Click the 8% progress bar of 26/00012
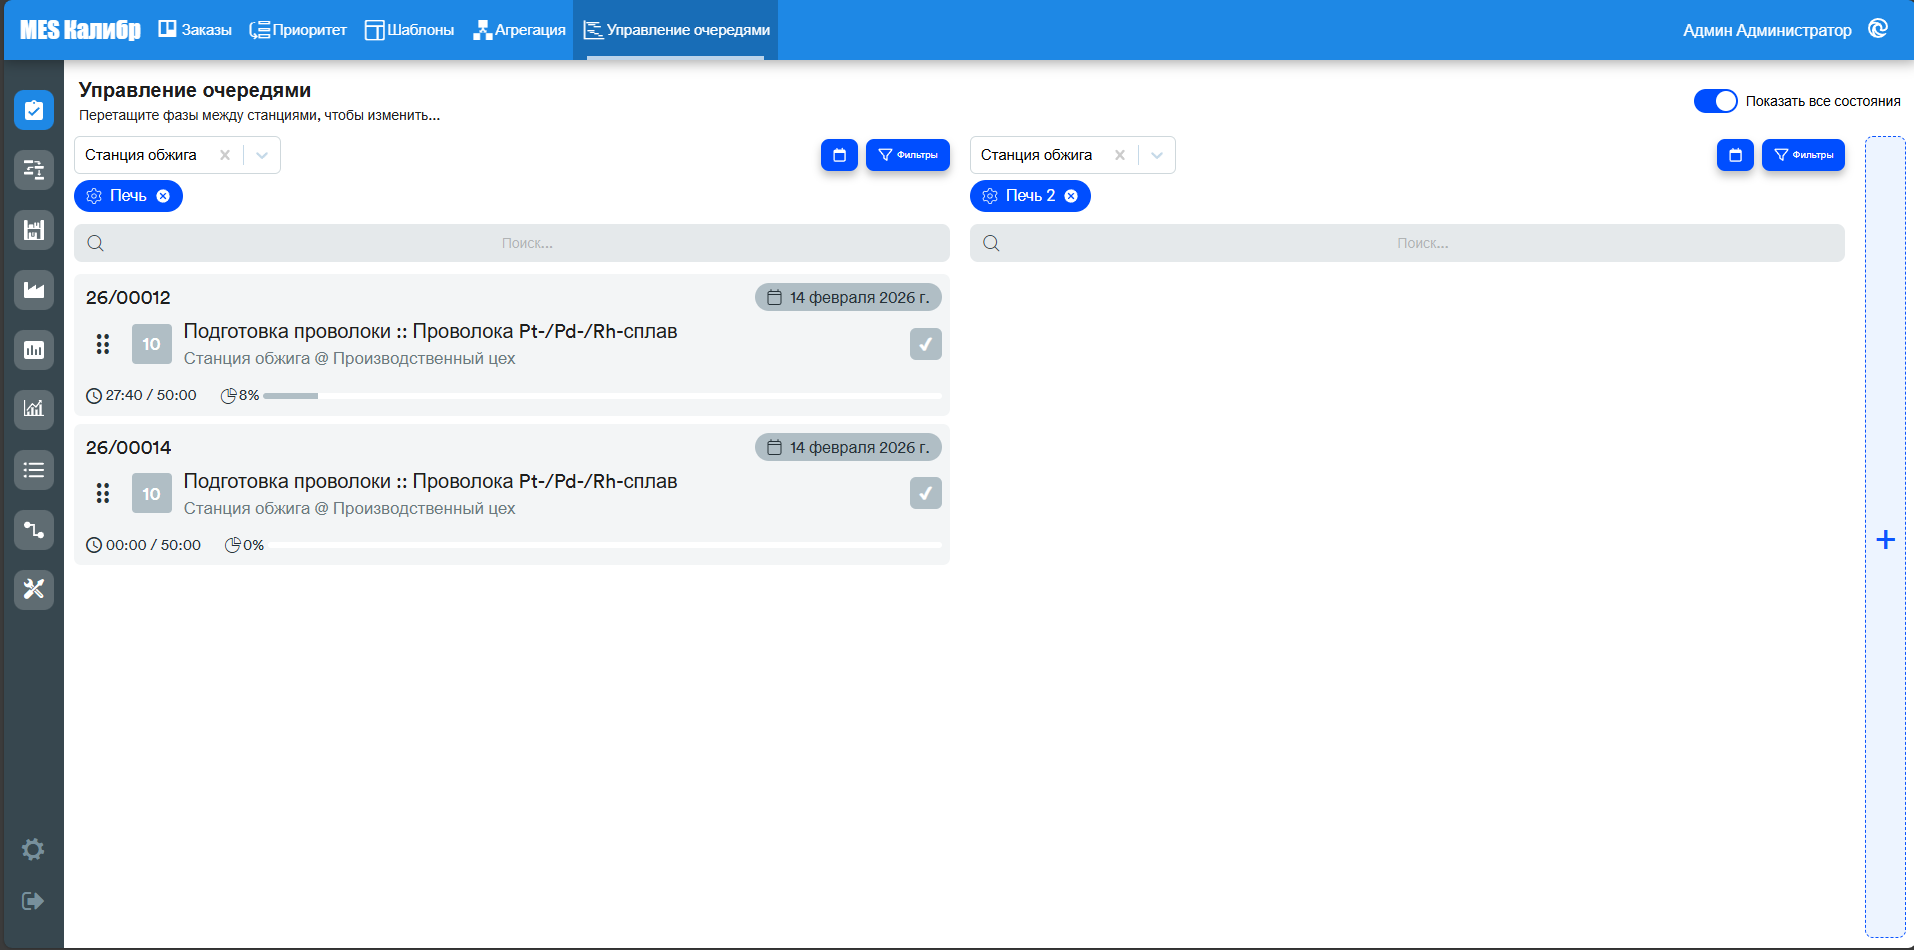 [602, 396]
